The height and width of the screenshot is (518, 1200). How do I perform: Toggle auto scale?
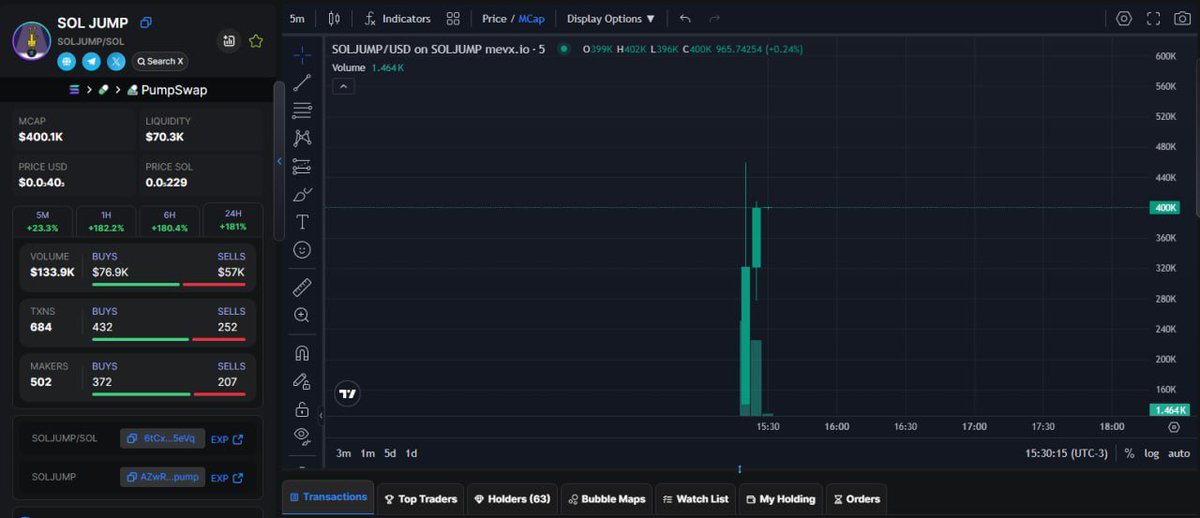click(1178, 453)
